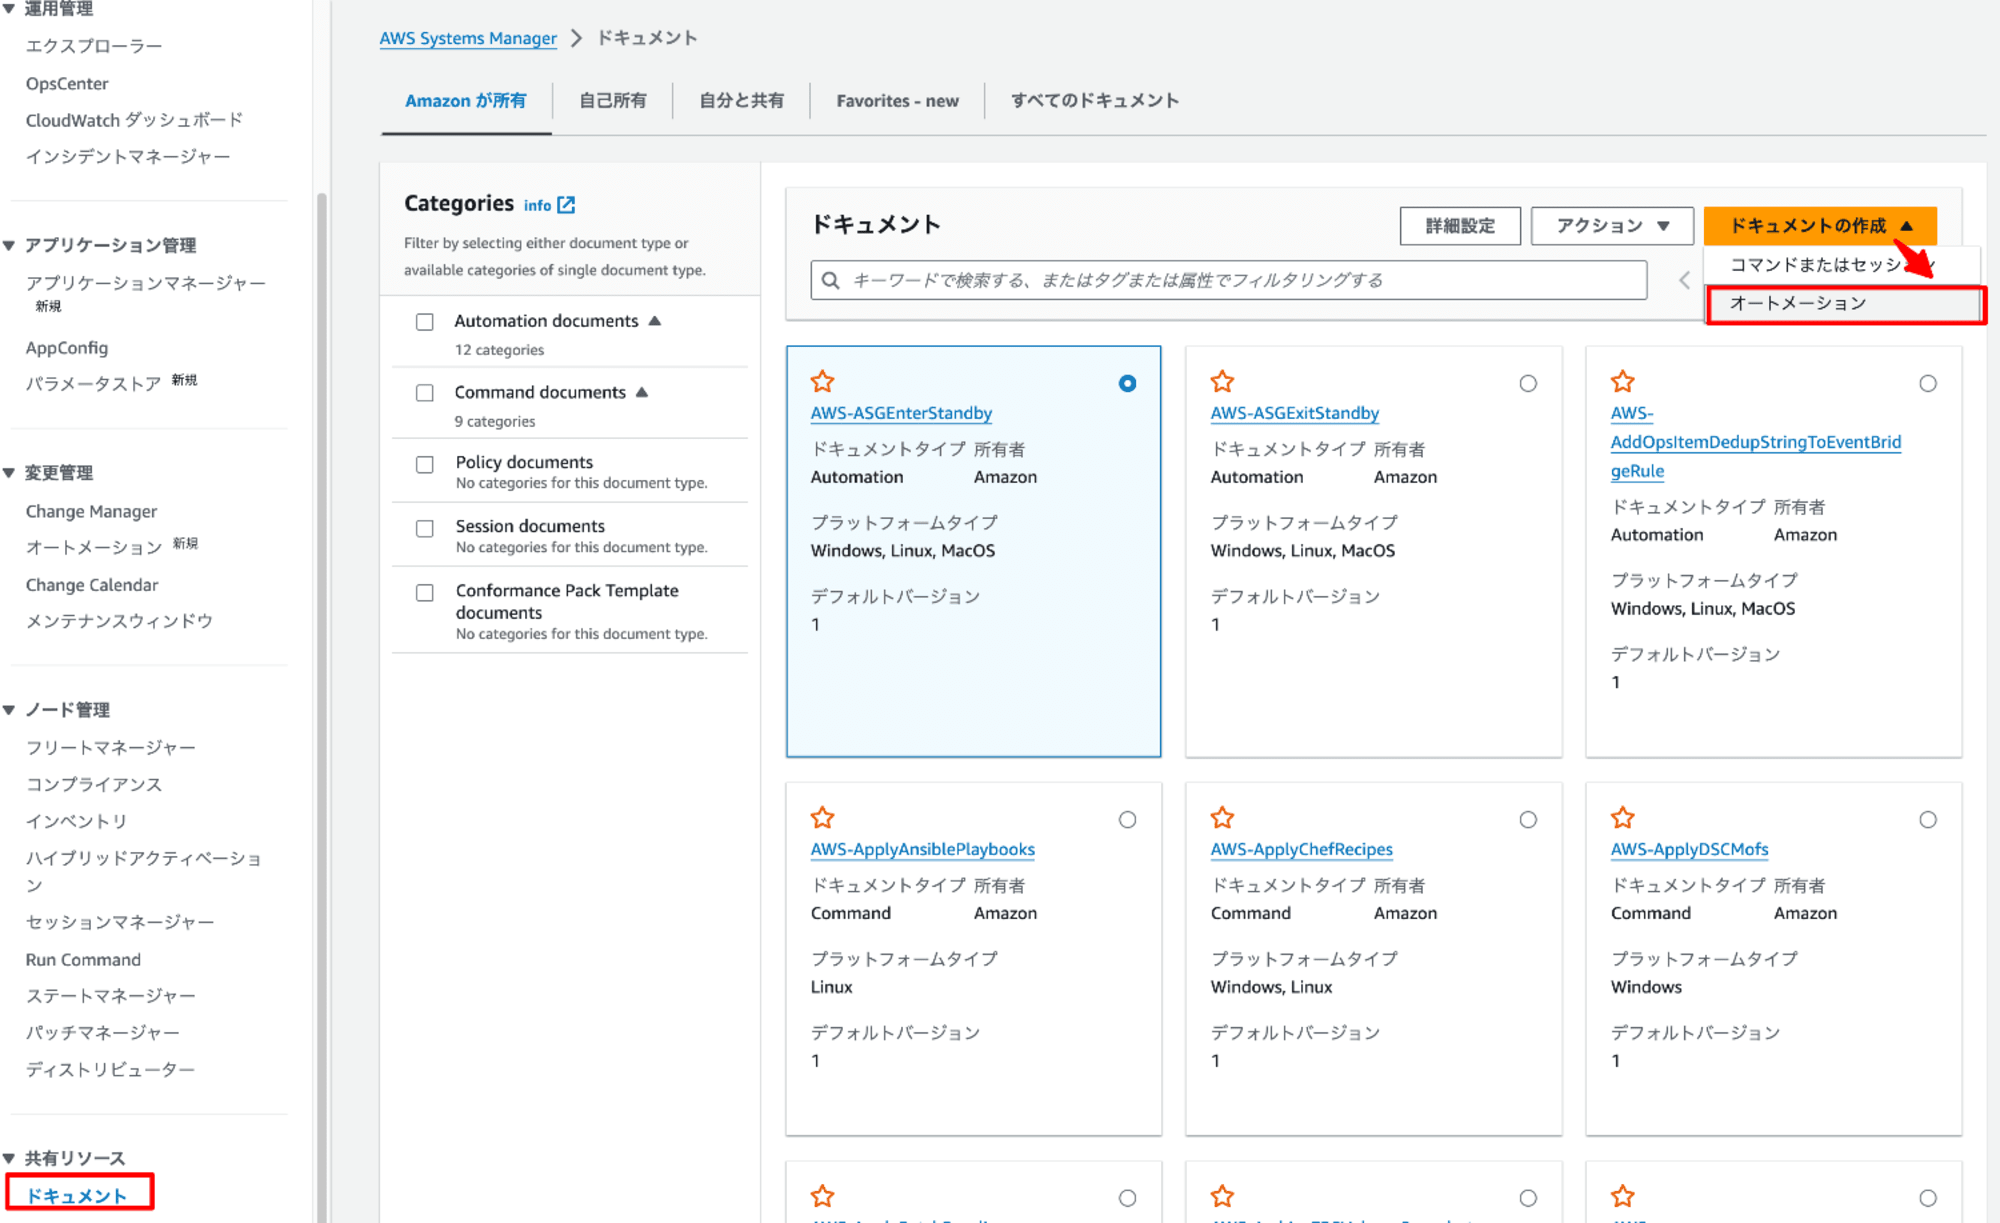The height and width of the screenshot is (1223, 2000).
Task: Open パッチマネージャー in the sidebar
Action: point(102,1032)
